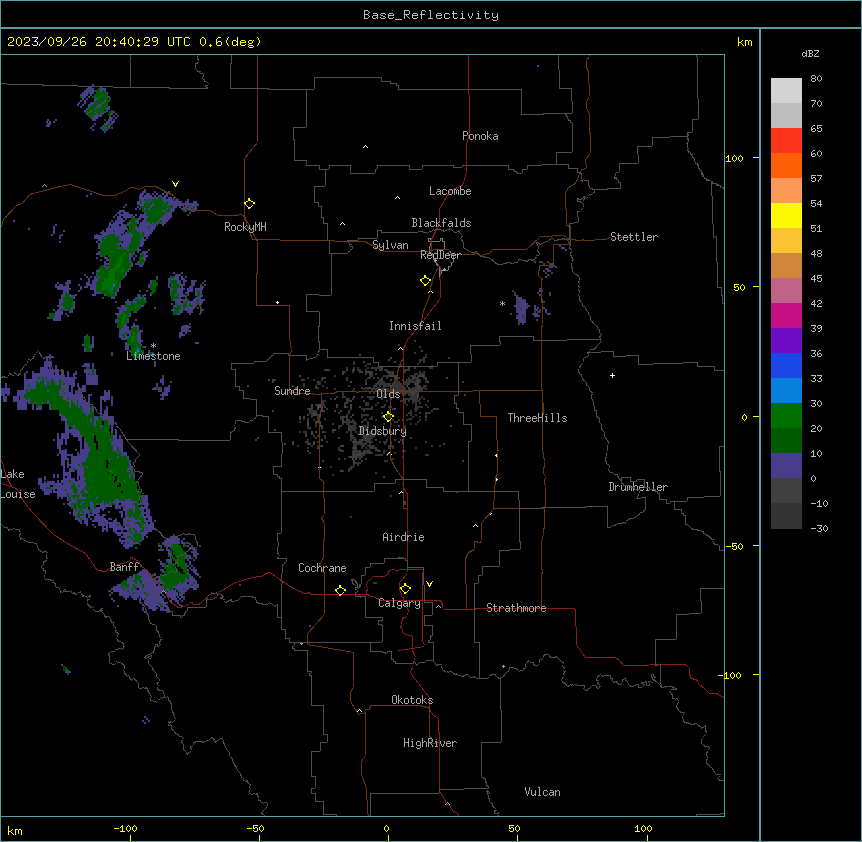Click the Vulcan label
This screenshot has height=842, width=862.
click(x=542, y=792)
